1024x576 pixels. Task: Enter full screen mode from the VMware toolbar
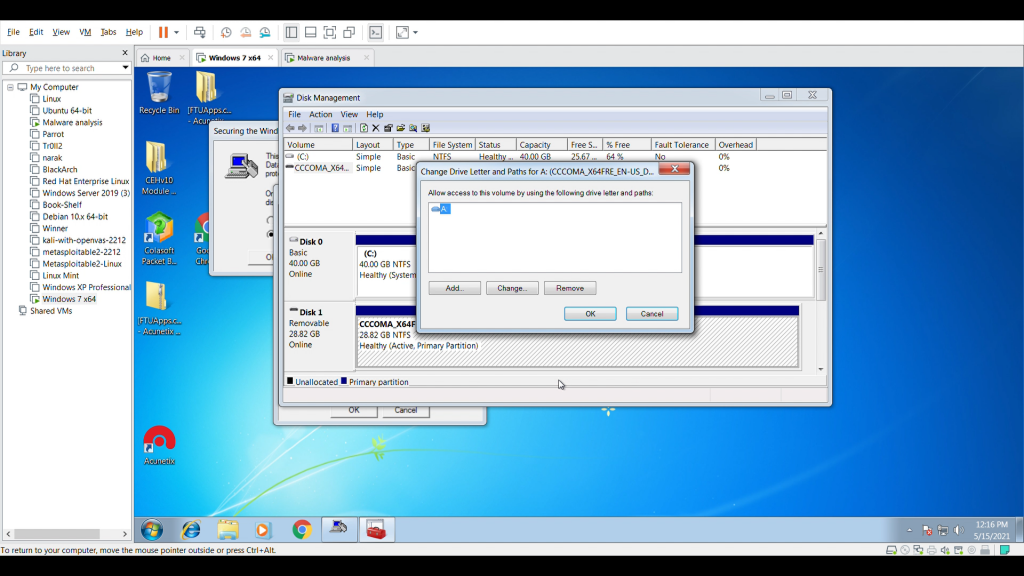[330, 32]
